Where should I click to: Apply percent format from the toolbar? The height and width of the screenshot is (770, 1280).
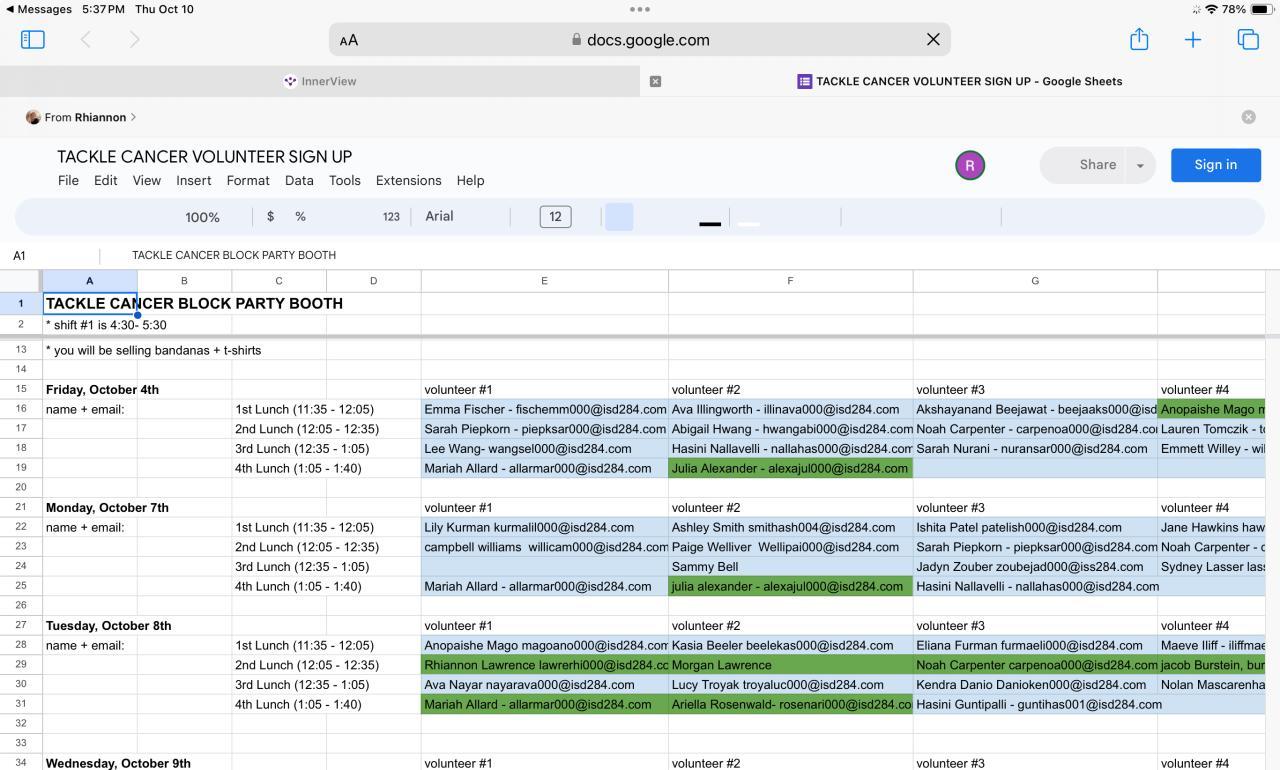[x=300, y=216]
